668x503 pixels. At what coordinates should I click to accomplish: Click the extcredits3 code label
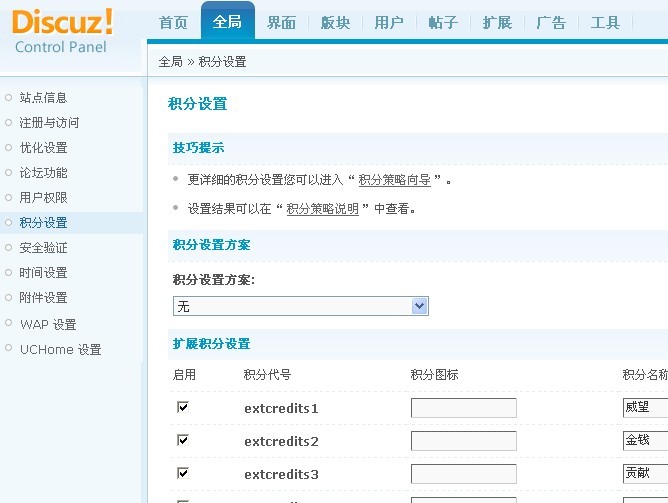(281, 474)
